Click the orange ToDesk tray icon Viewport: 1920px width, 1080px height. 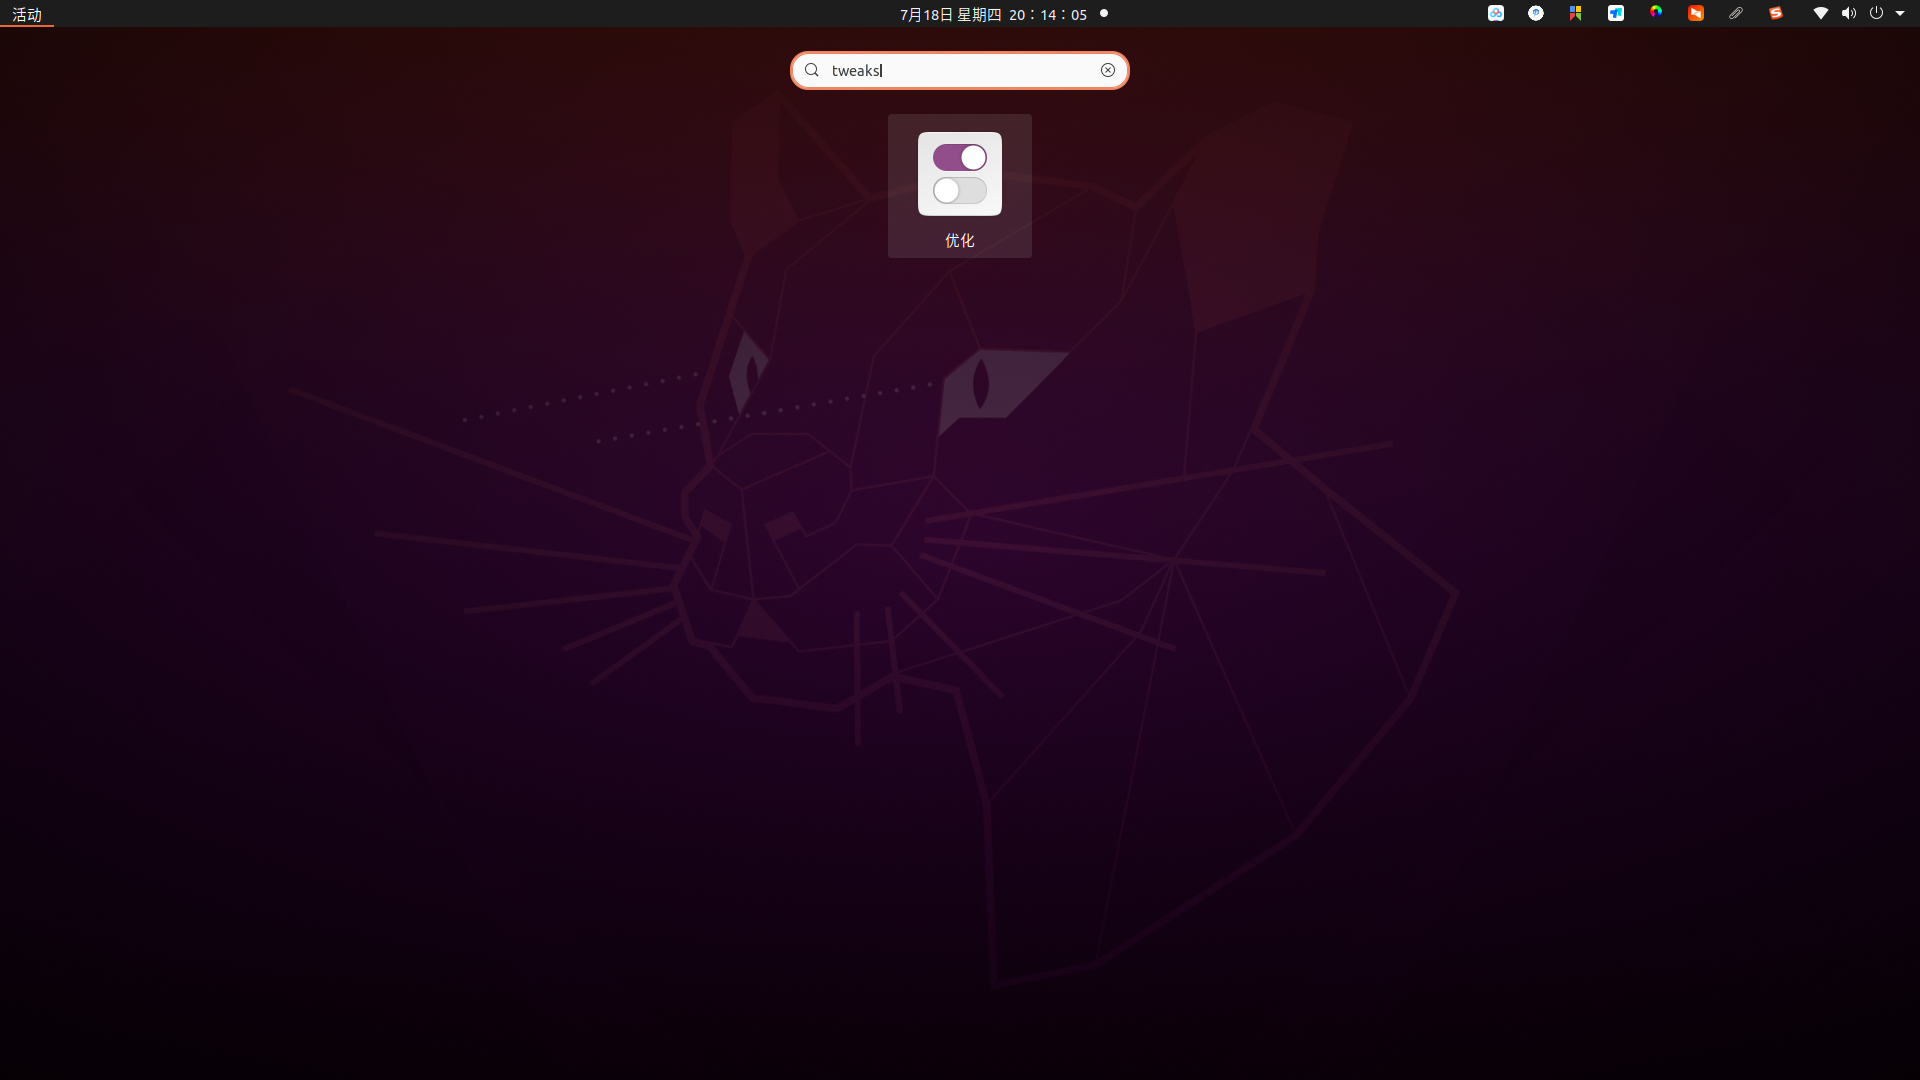pyautogui.click(x=1696, y=14)
